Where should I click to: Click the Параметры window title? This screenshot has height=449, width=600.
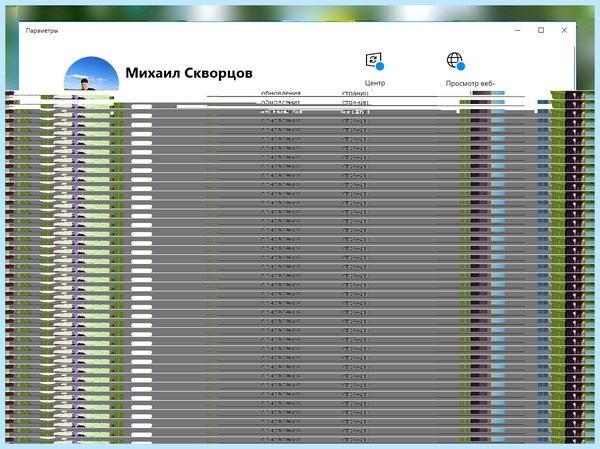(x=42, y=31)
